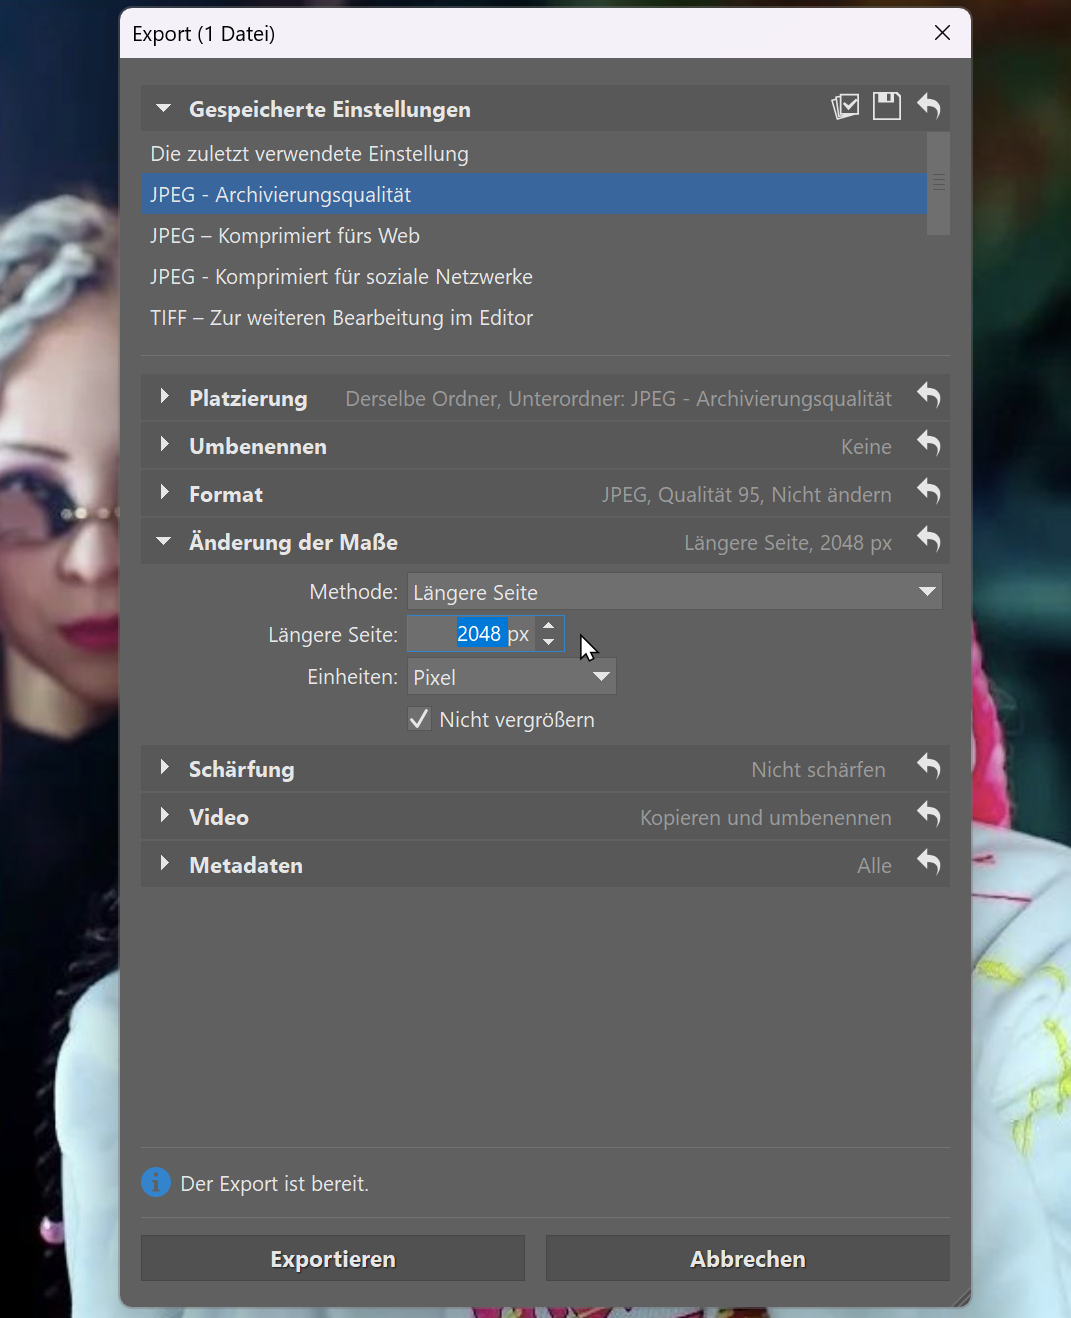Click the Exportieren button
Screen dimensions: 1071x1318
click(333, 1258)
